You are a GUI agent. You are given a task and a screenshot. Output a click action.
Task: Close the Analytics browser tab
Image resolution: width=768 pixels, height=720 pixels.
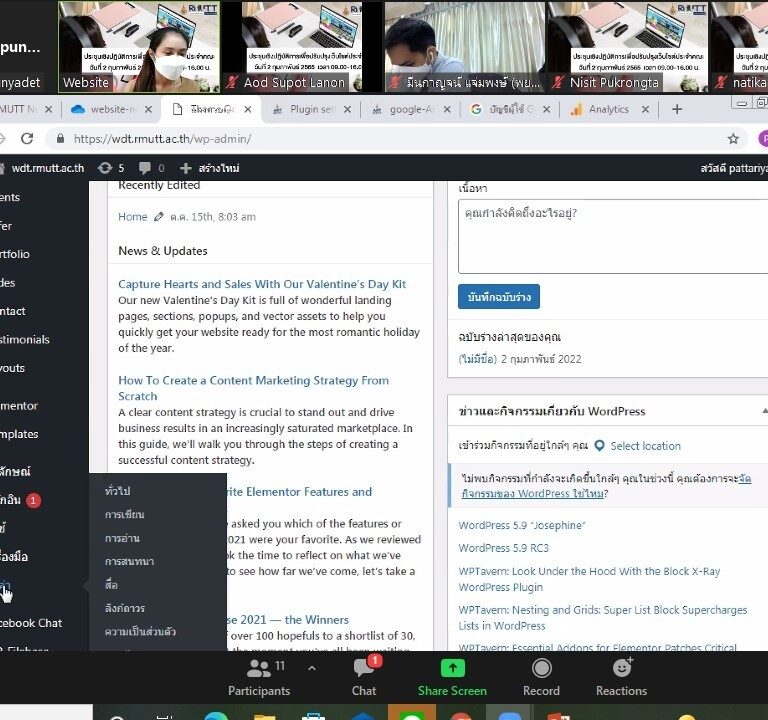pos(646,109)
